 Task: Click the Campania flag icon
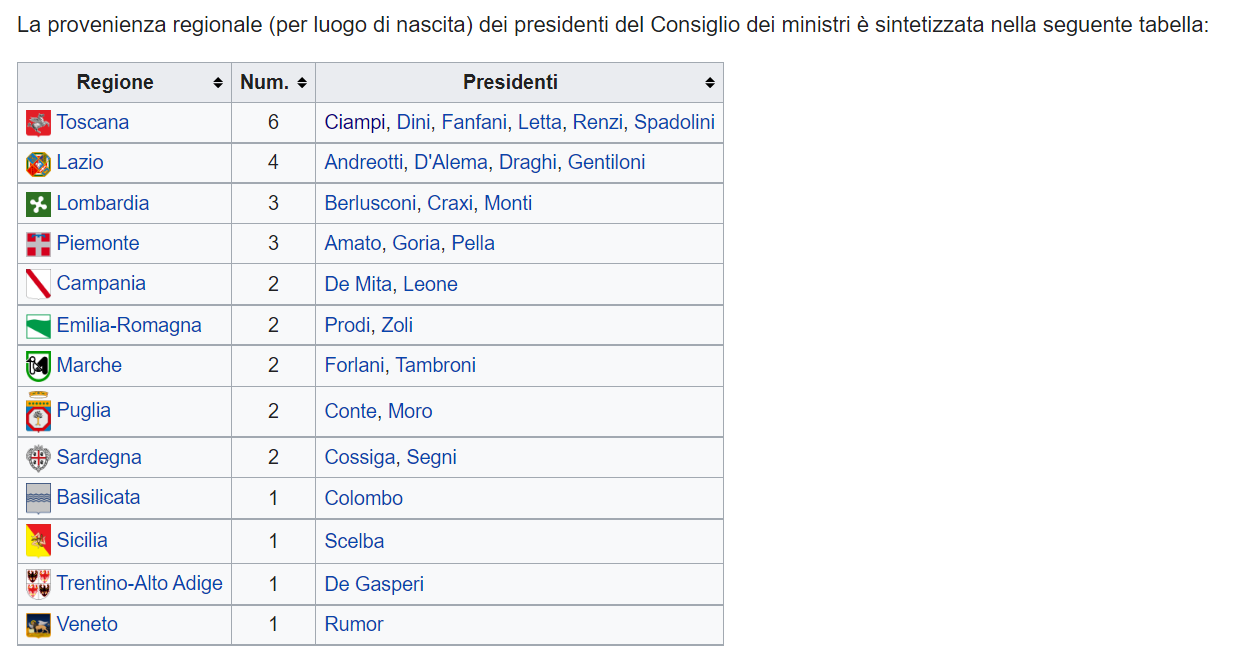coord(38,284)
